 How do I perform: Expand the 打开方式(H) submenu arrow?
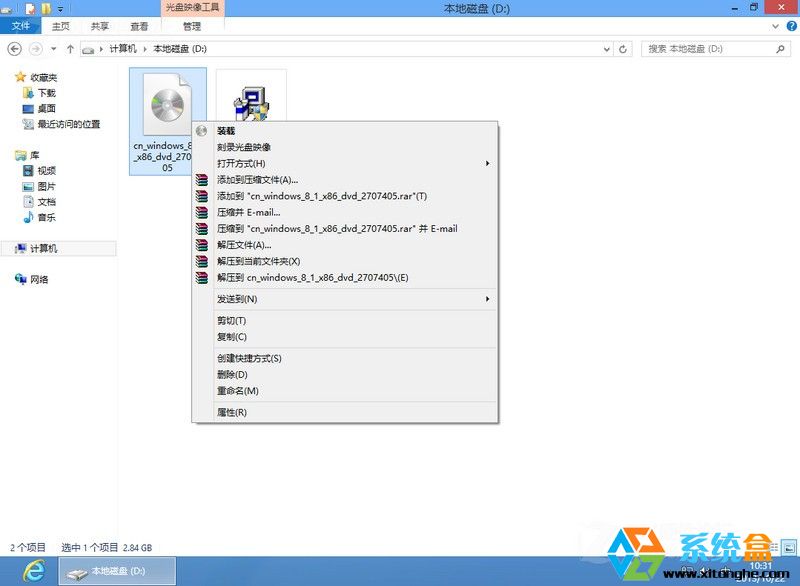click(488, 162)
